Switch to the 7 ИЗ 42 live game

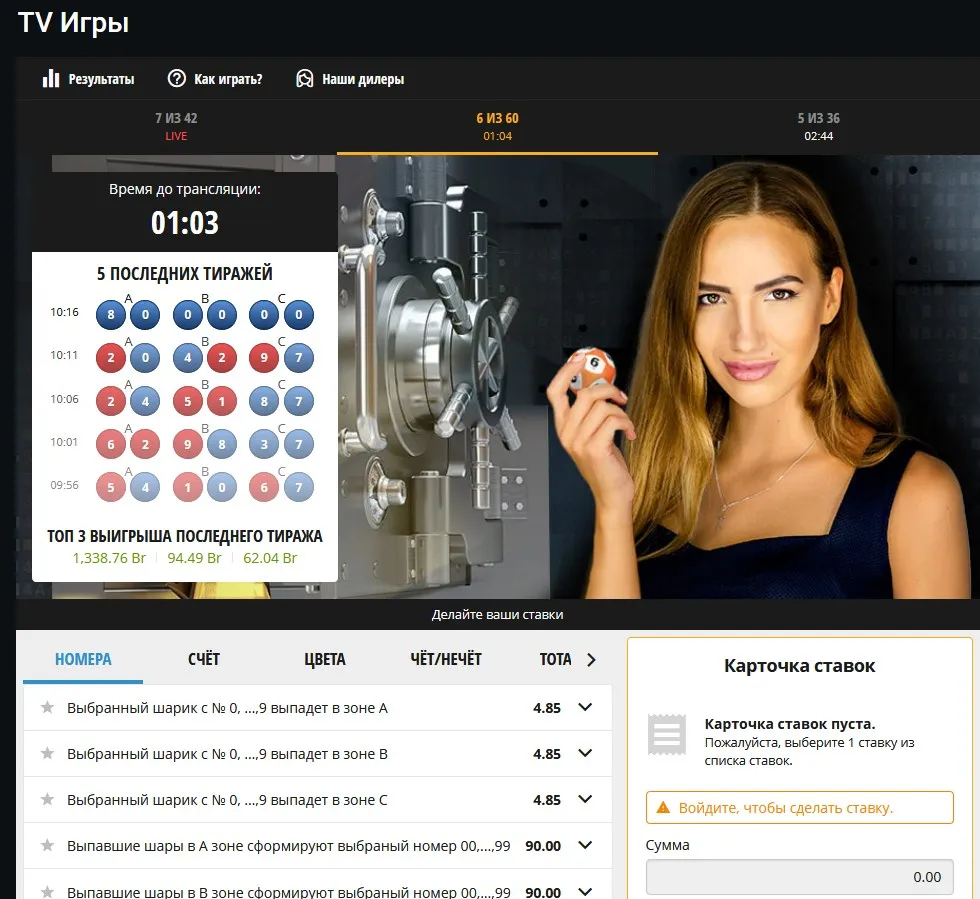[176, 126]
